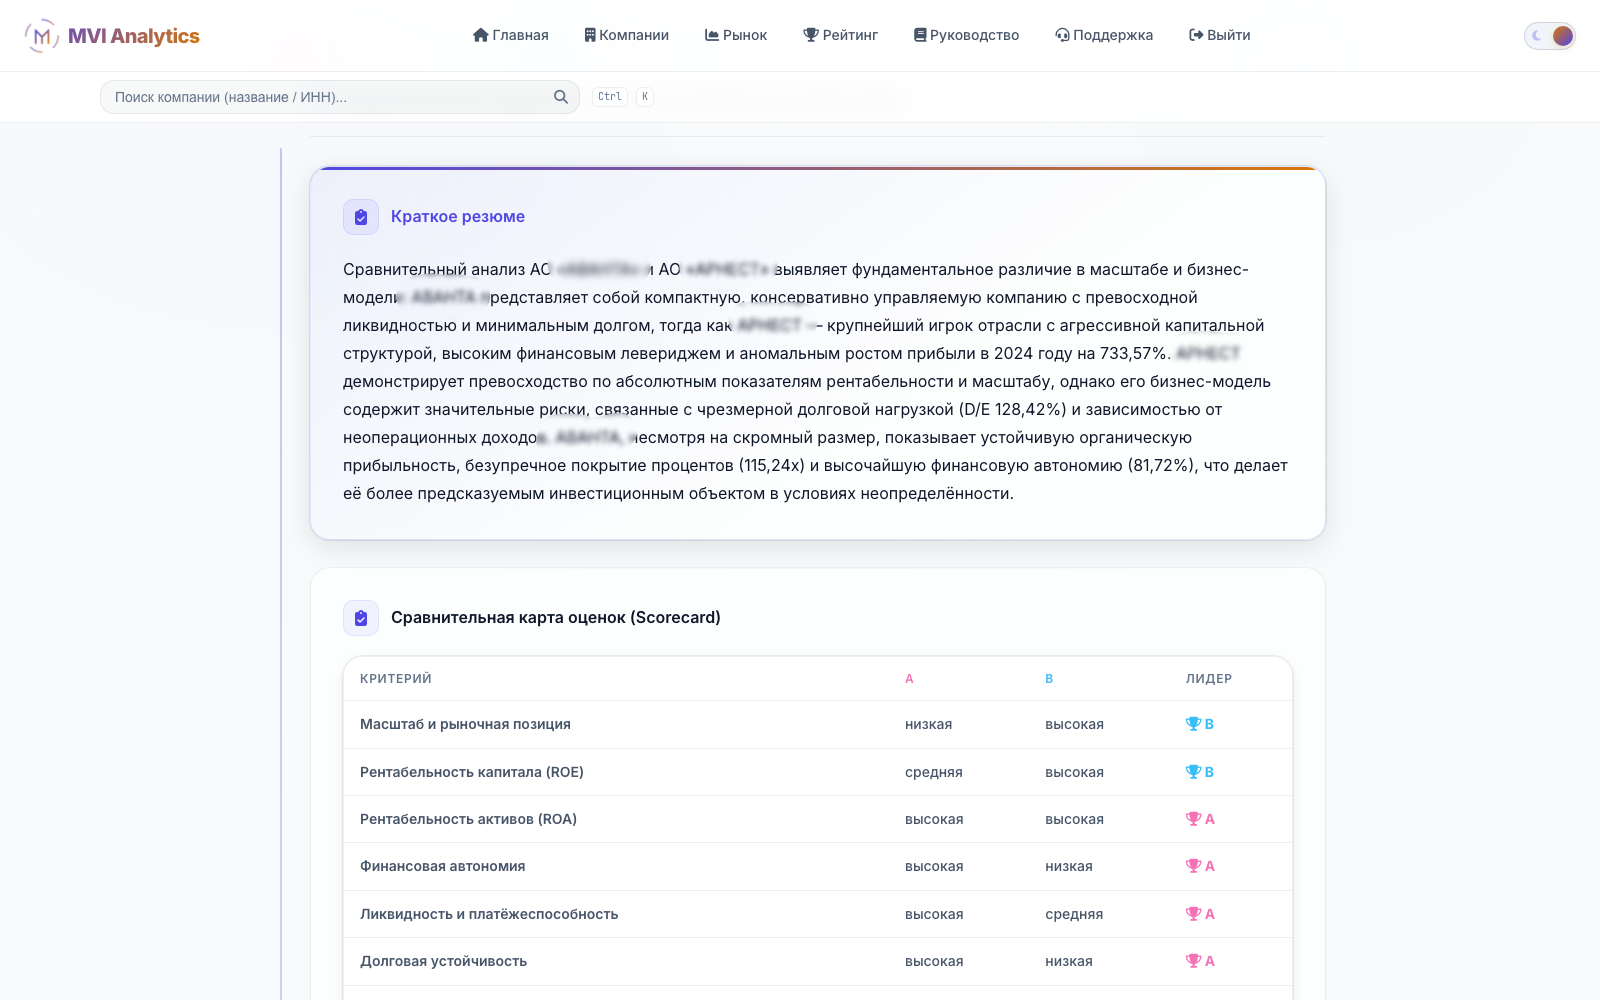Select the Ликвидность и платёжеспособность row
The width and height of the screenshot is (1600, 1000).
tap(818, 914)
